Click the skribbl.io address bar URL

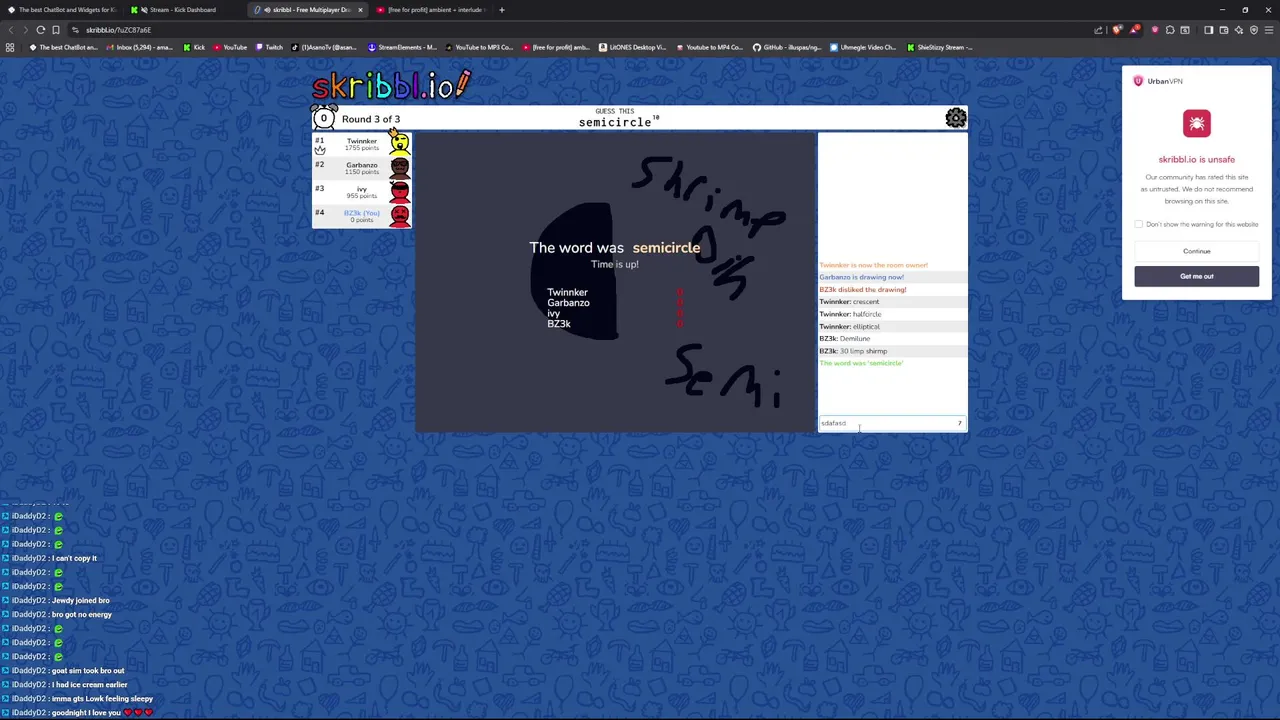point(118,30)
